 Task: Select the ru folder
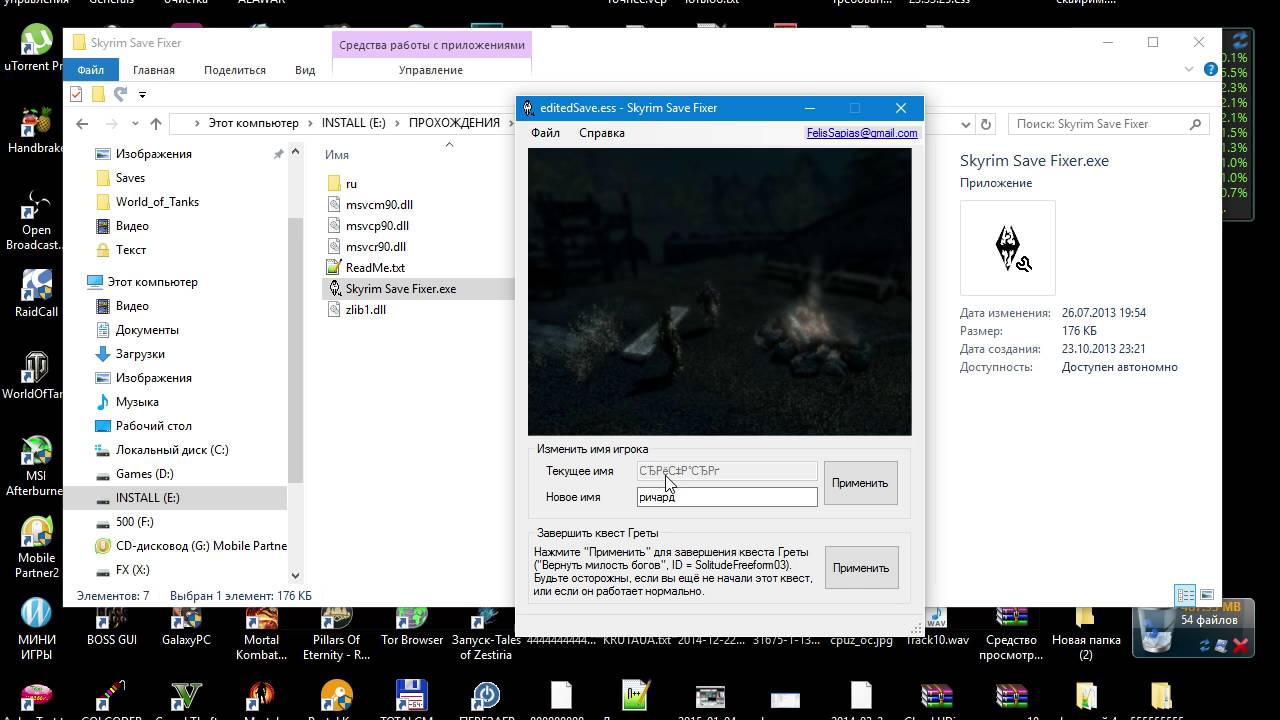tap(351, 184)
